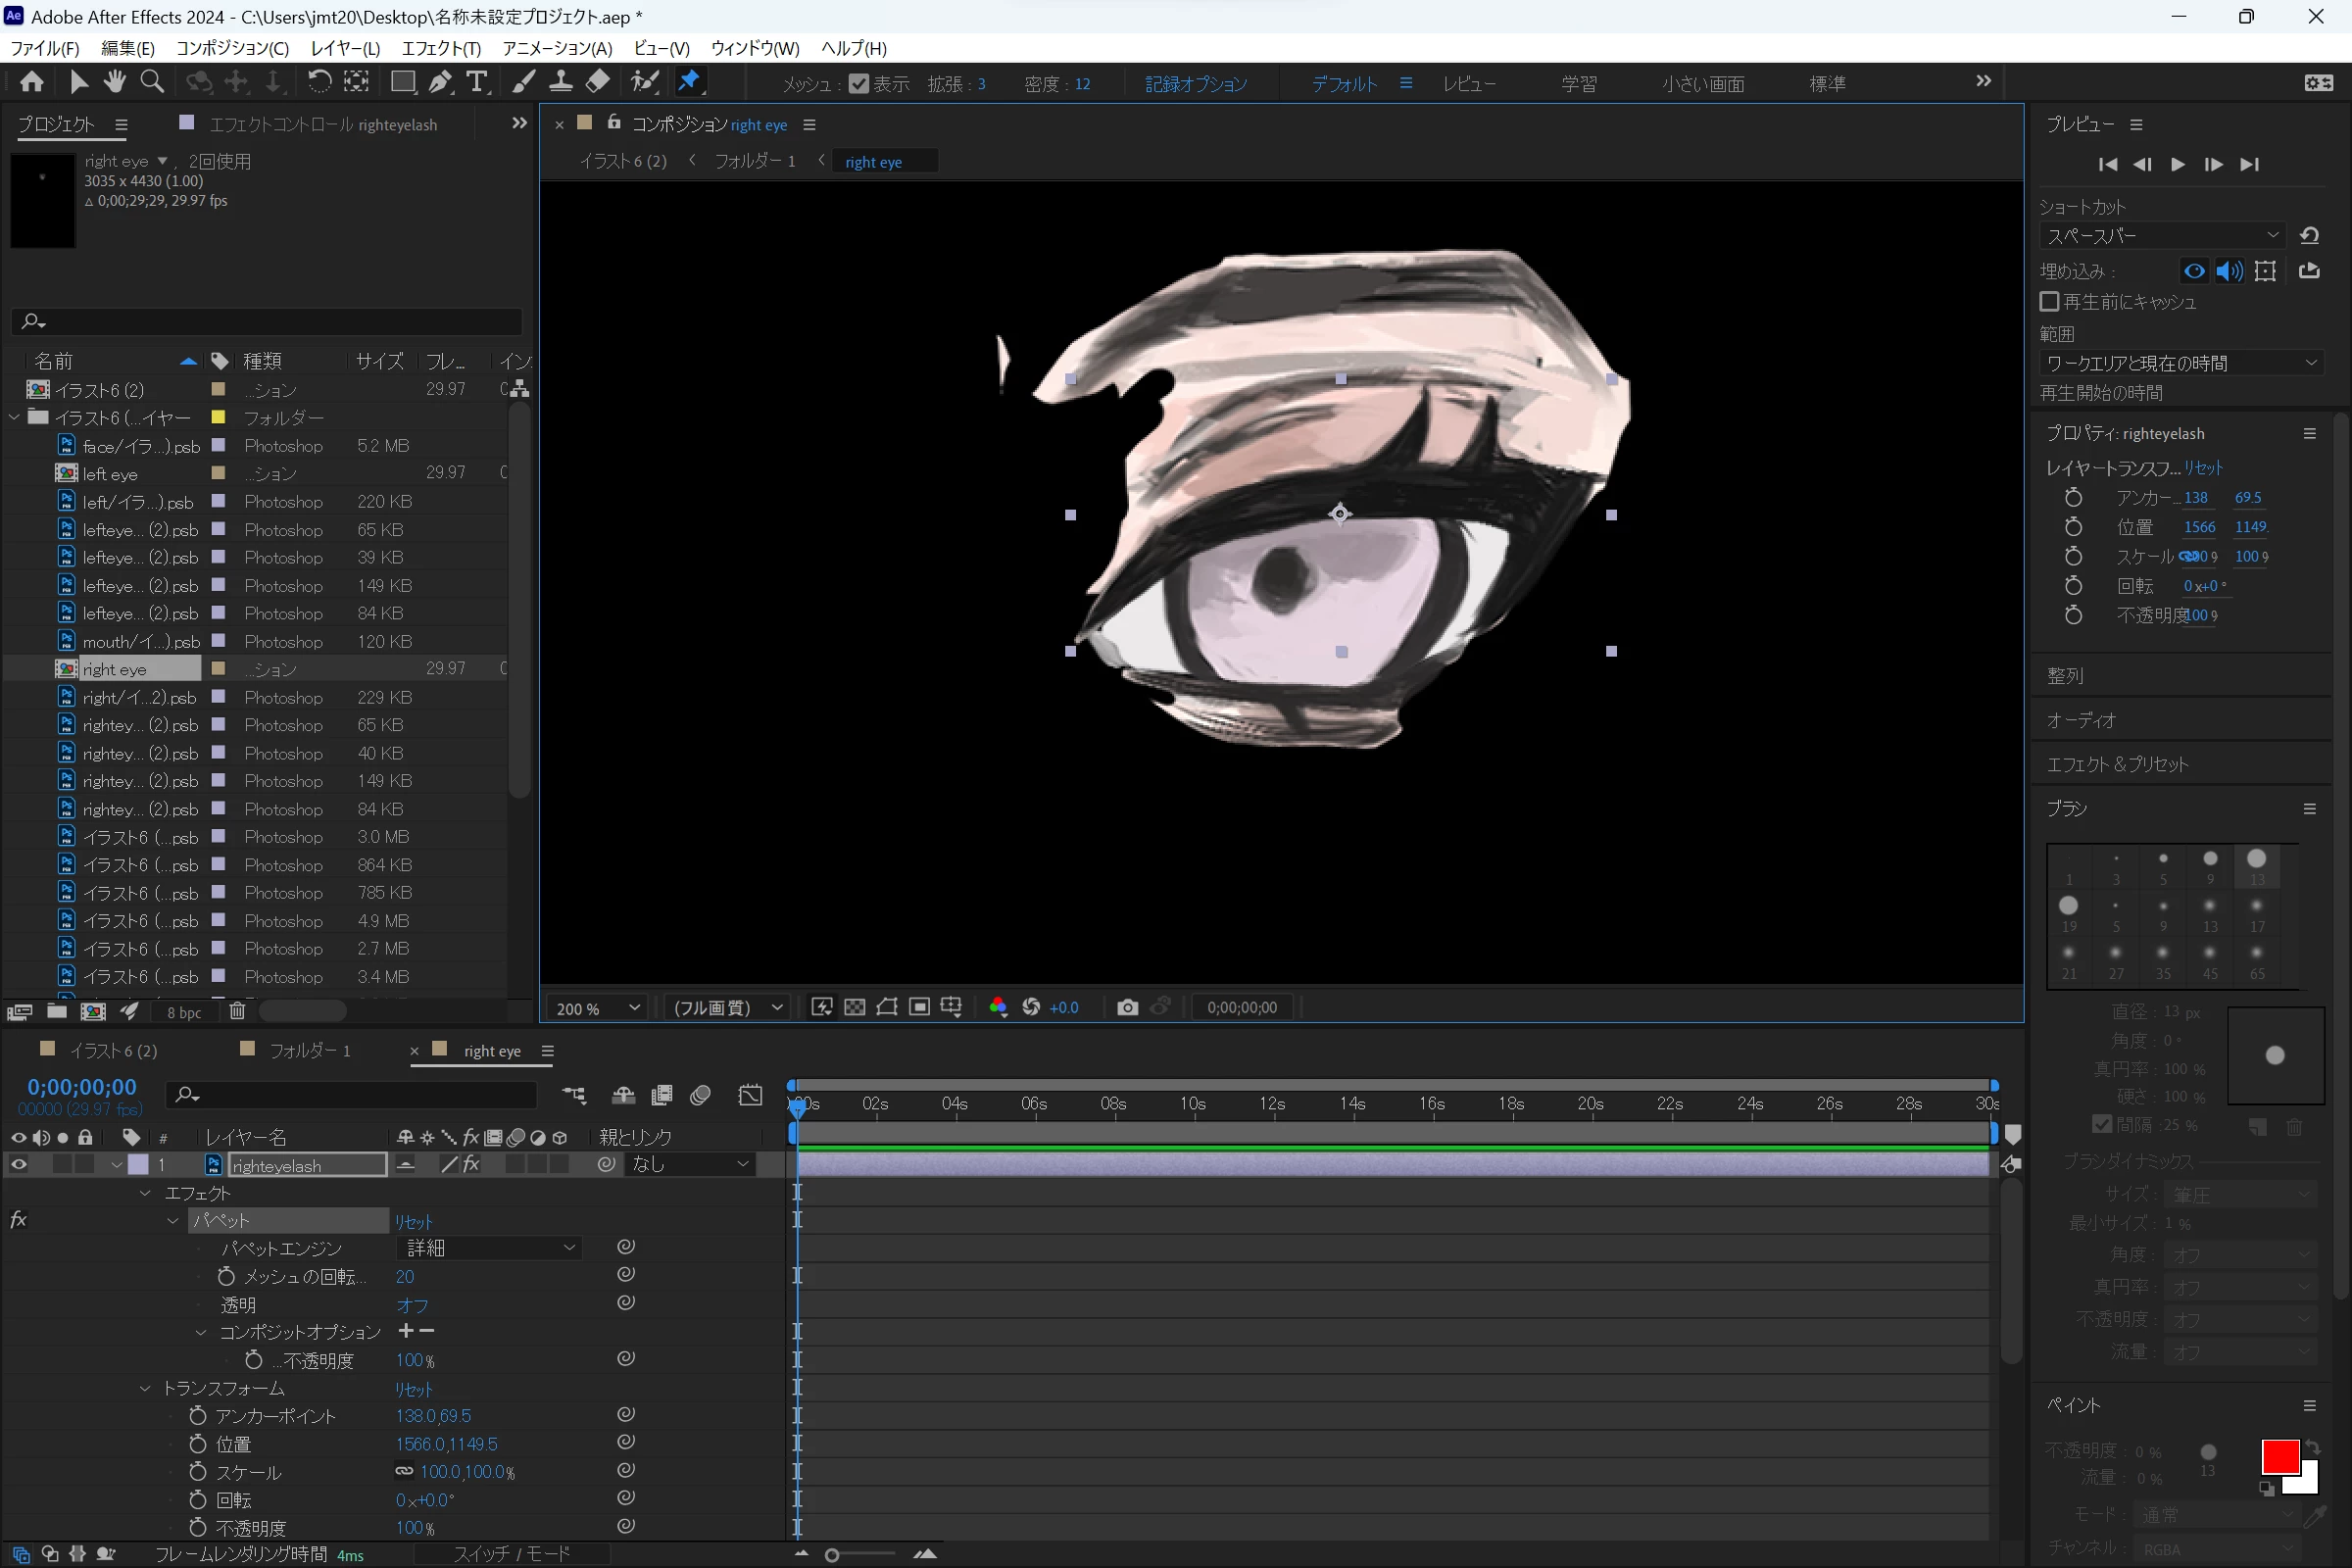Open the 200 % magnification dropdown
Screen dimensions: 2352x1568
click(x=598, y=1008)
